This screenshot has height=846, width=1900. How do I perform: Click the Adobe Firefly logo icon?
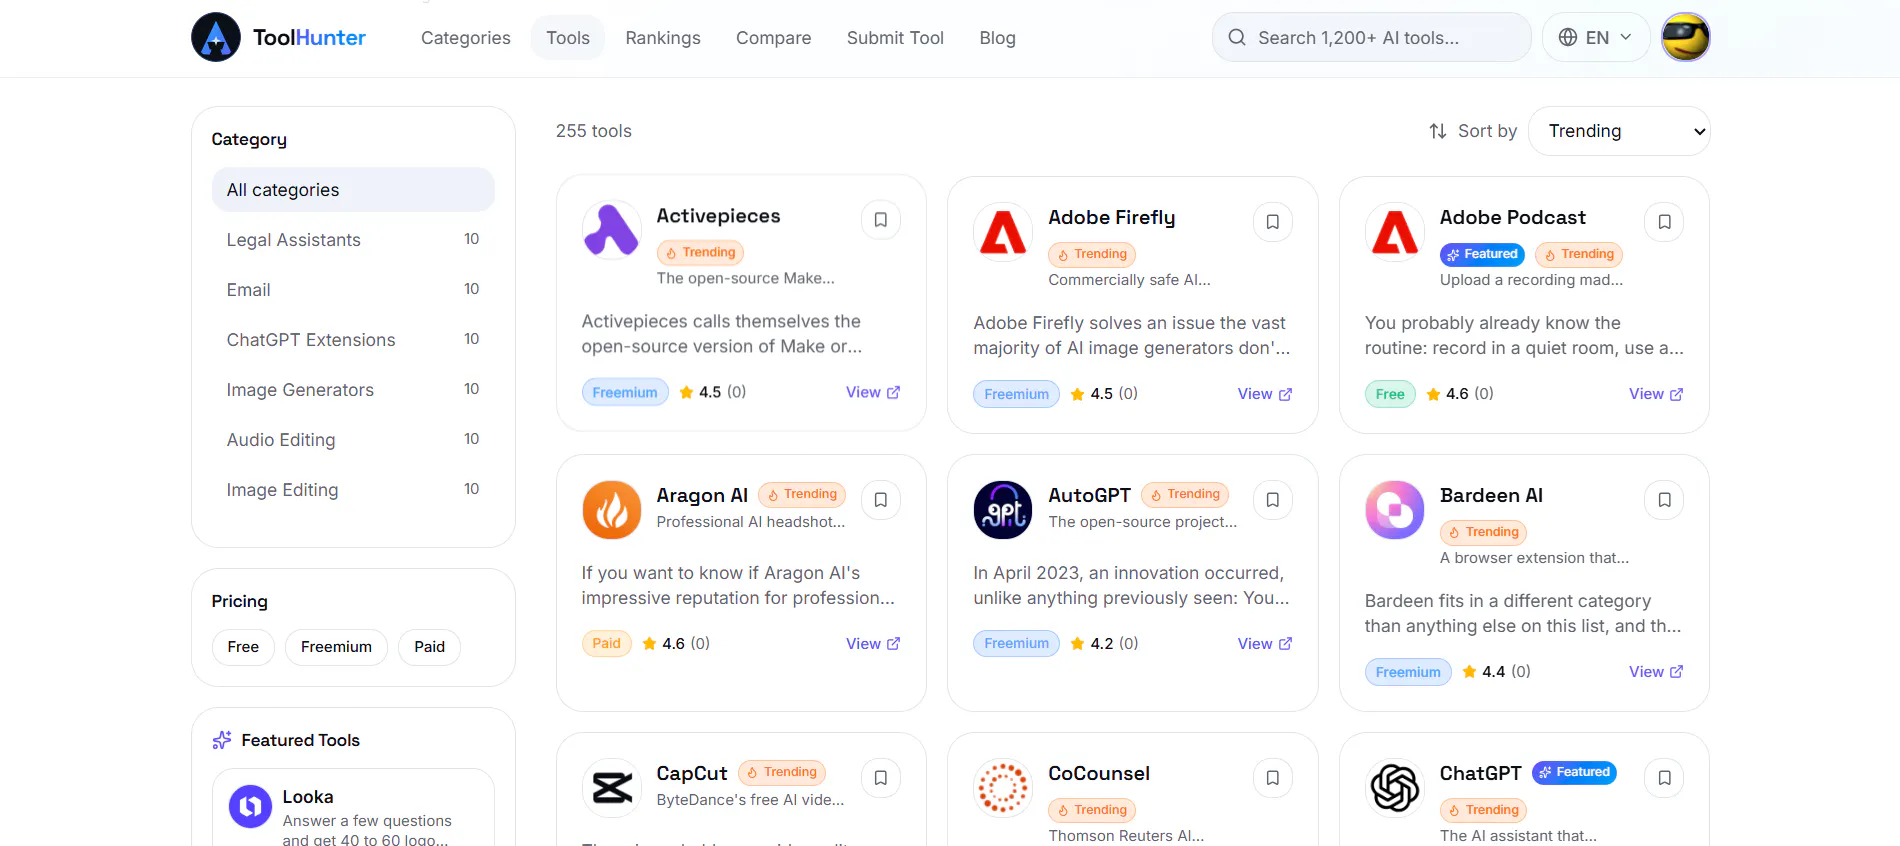click(x=1003, y=232)
